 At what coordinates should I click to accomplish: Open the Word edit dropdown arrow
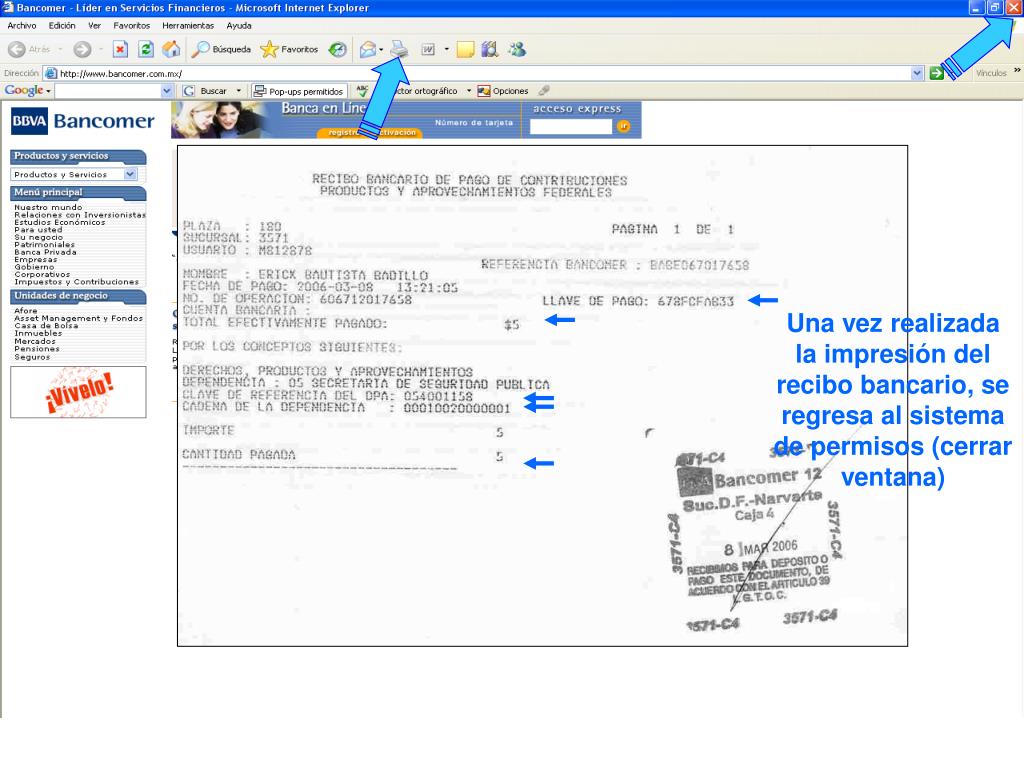click(x=447, y=49)
